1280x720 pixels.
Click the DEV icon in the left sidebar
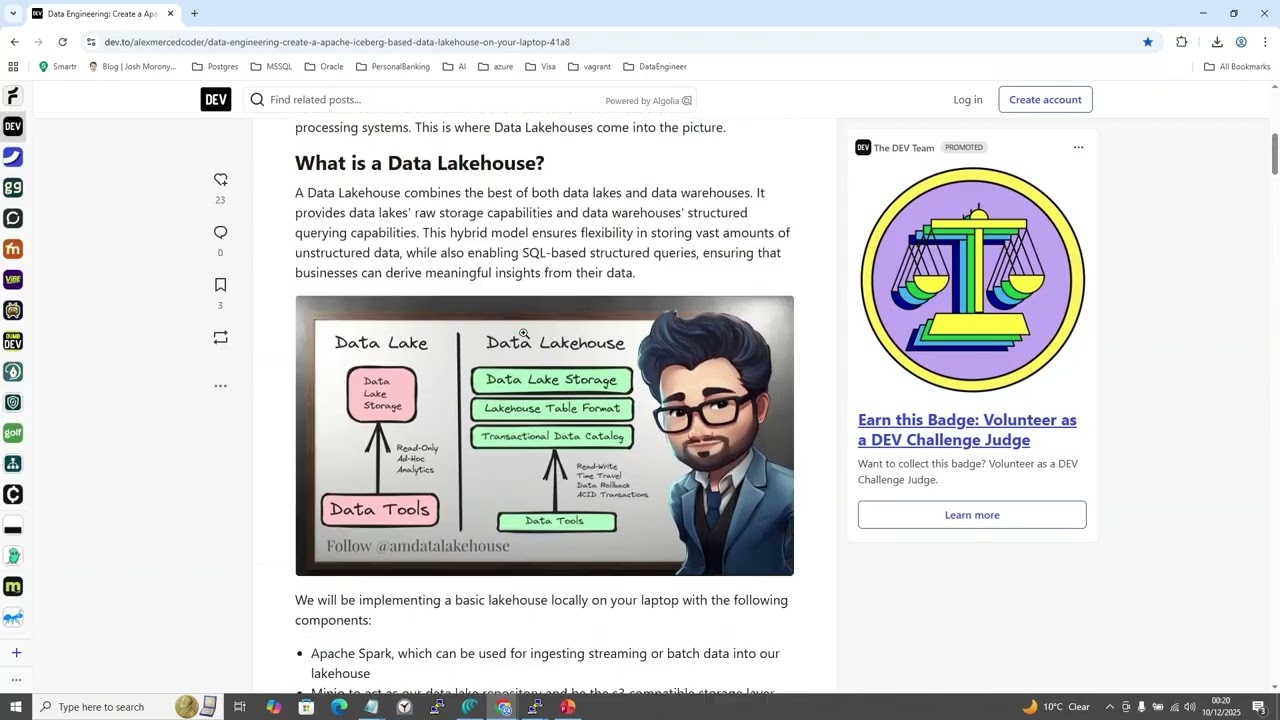click(13, 127)
